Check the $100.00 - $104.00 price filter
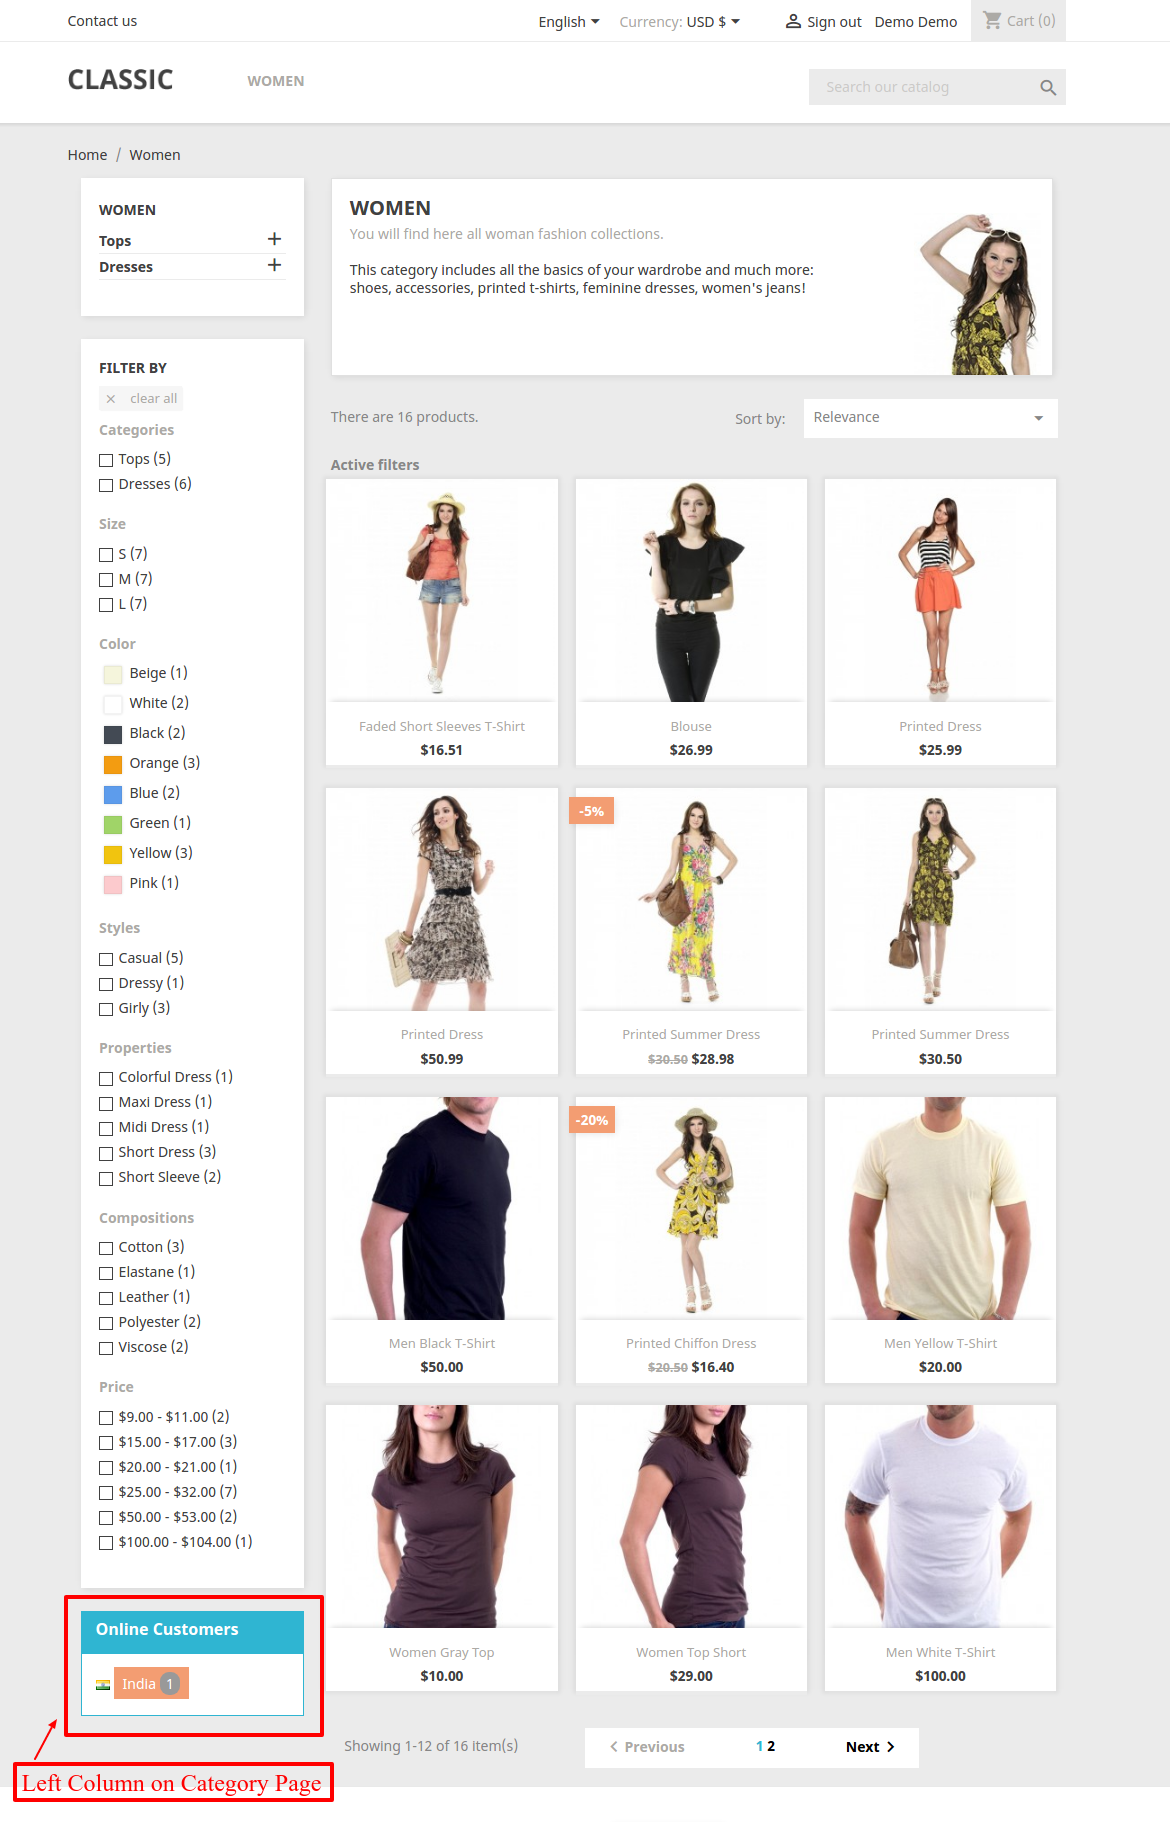This screenshot has width=1170, height=1822. (x=106, y=1543)
